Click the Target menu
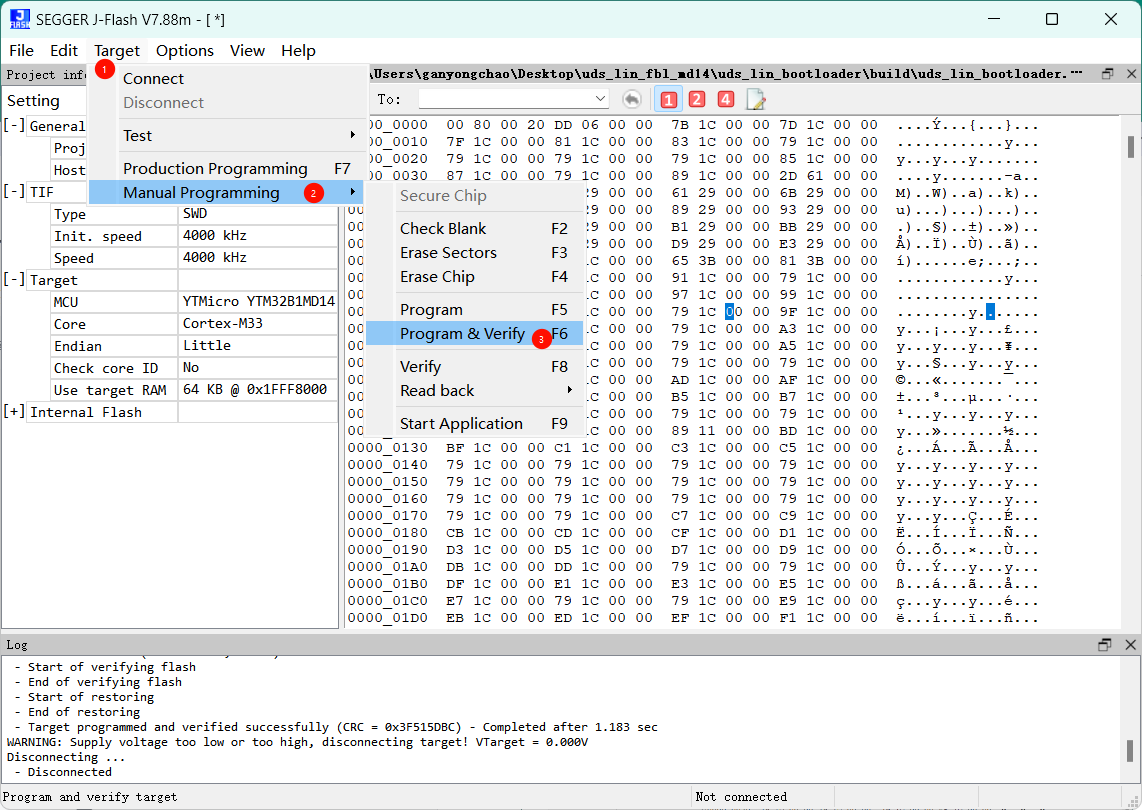1142x810 pixels. pyautogui.click(x=117, y=50)
